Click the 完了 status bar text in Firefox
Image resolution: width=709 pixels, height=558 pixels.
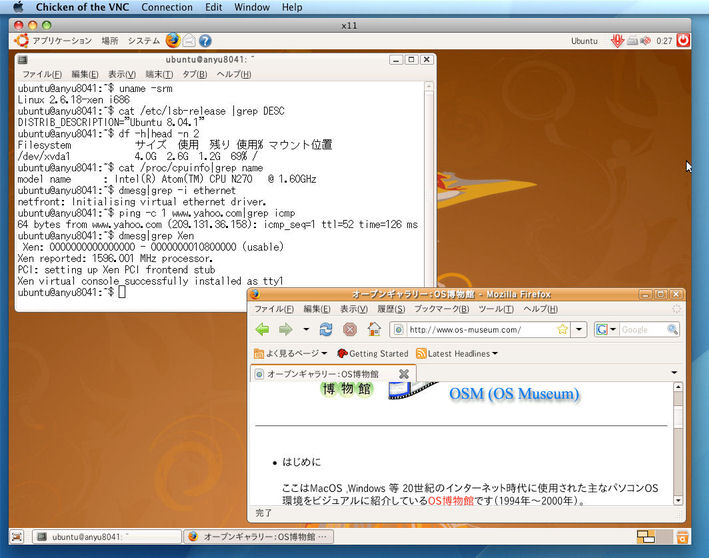point(264,513)
